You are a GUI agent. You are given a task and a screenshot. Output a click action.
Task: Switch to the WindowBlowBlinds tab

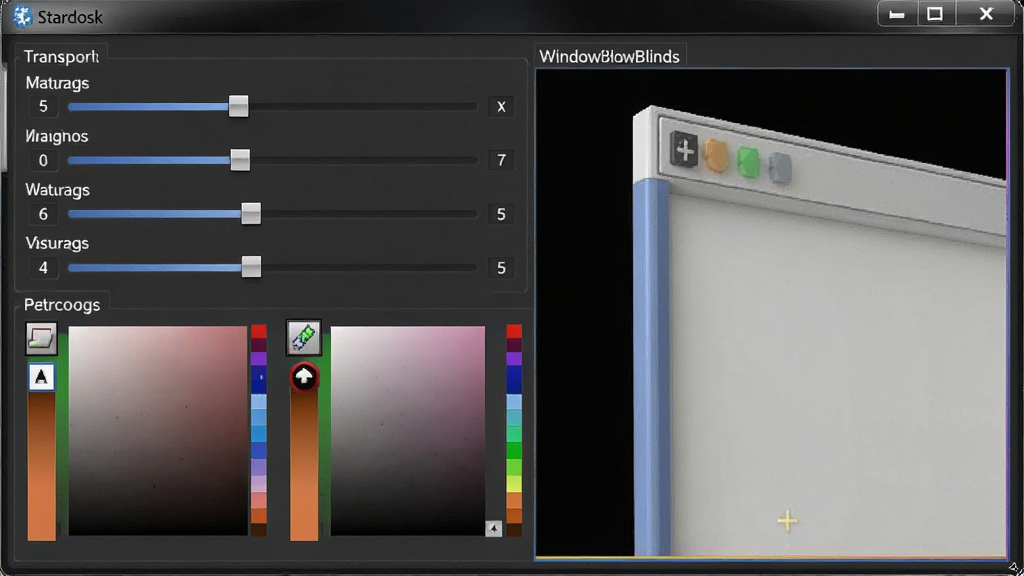(609, 57)
